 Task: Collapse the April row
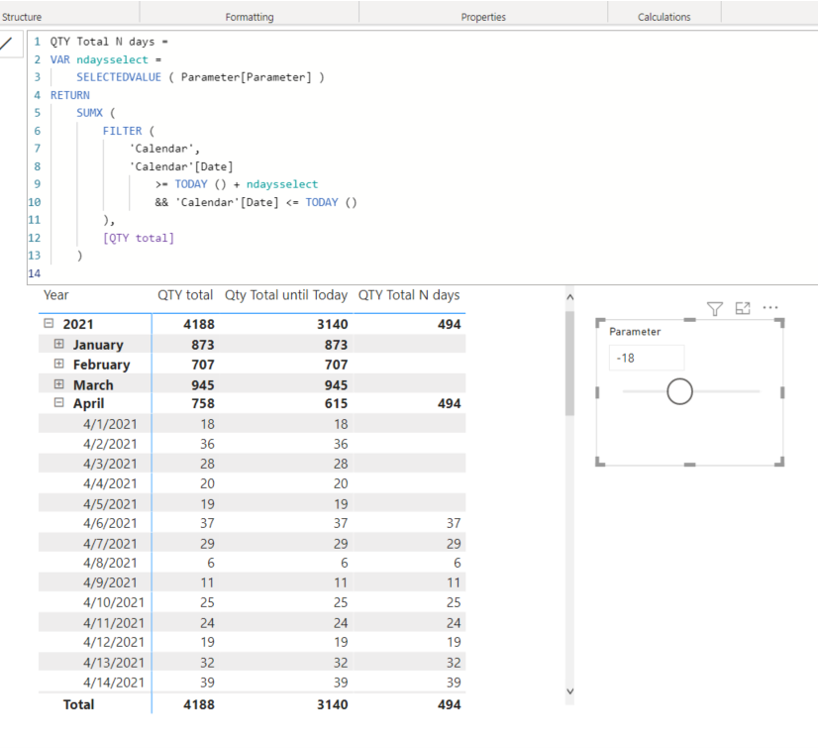[x=59, y=403]
